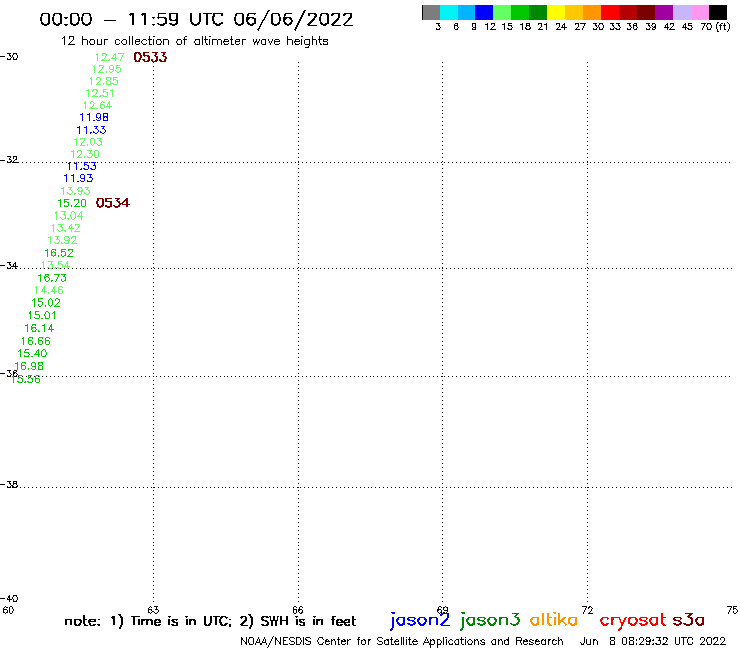Click the NOAA/NESDIS credit line
Viewport: 740px width, 650px height.
click(402, 641)
